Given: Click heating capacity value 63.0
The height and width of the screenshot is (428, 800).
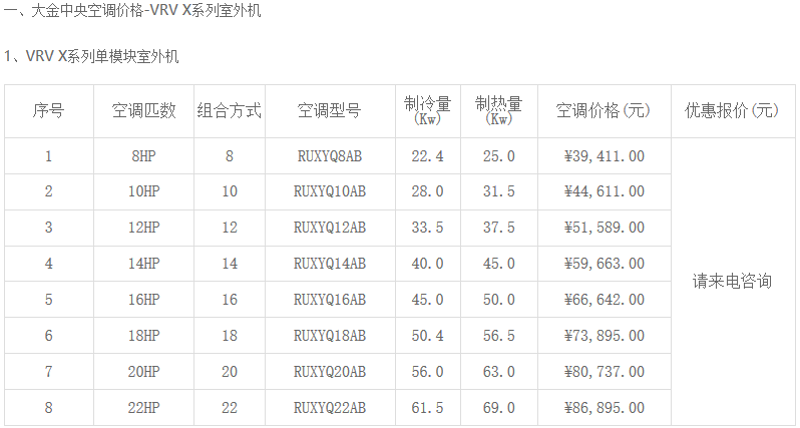Looking at the screenshot, I should click(x=499, y=371).
